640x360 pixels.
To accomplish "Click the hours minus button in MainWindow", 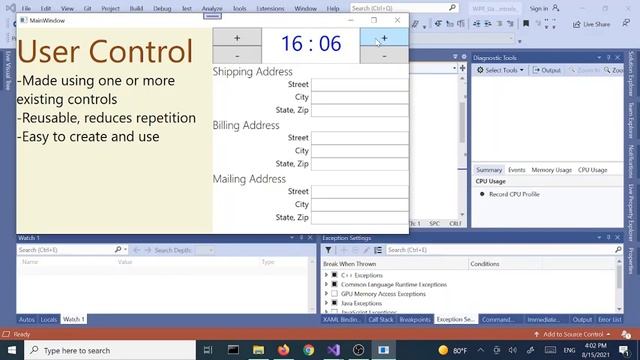I will [x=237, y=55].
